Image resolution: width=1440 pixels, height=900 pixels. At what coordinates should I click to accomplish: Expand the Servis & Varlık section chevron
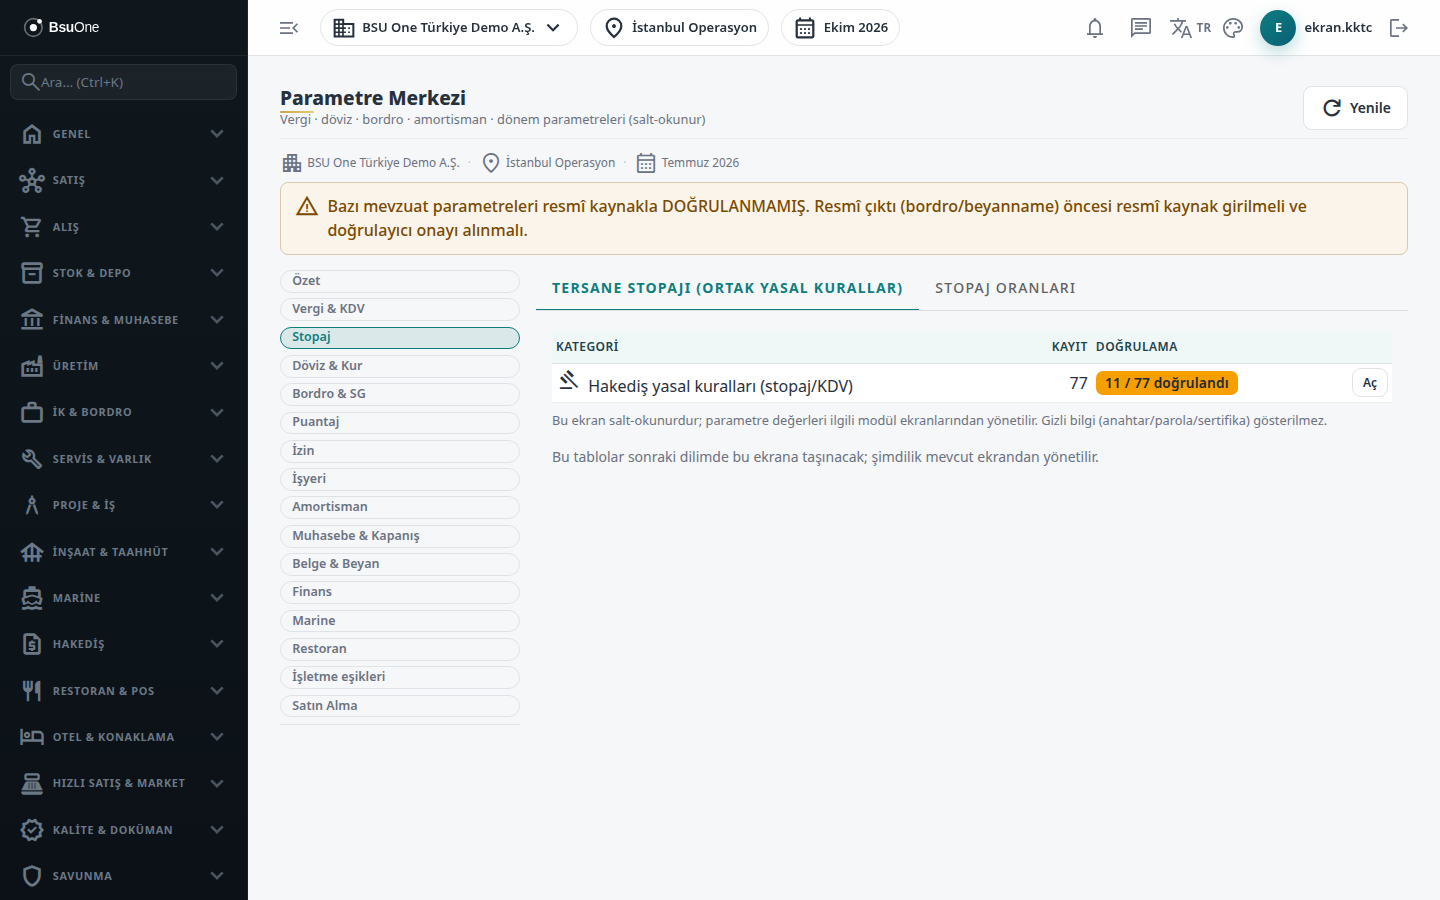[x=217, y=459]
